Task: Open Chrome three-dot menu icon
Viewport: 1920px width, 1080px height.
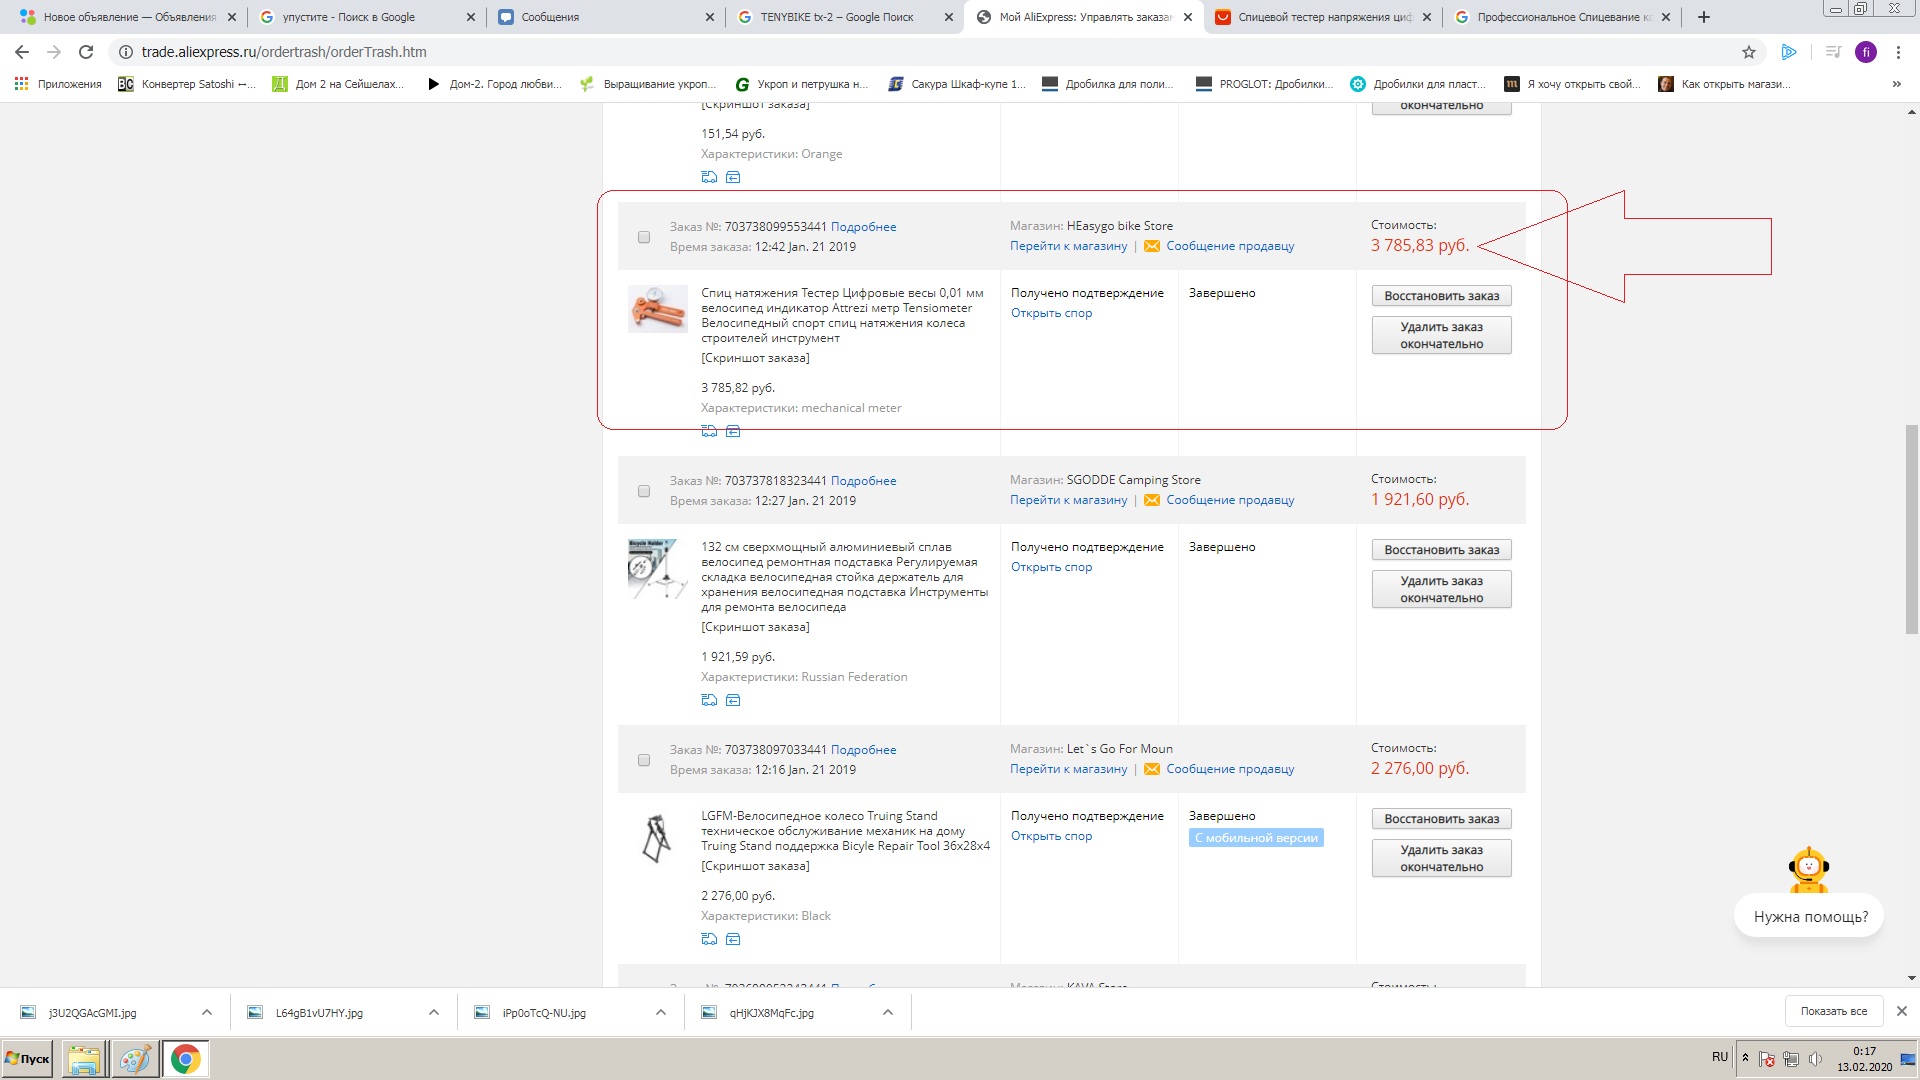Action: (1898, 52)
